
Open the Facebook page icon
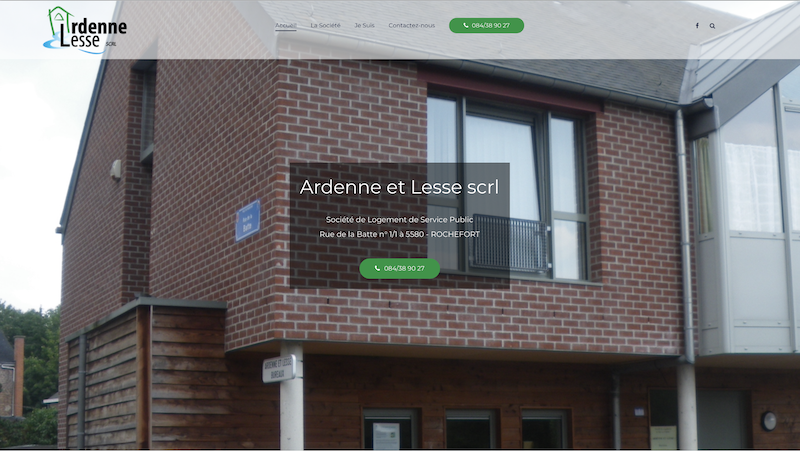(697, 26)
